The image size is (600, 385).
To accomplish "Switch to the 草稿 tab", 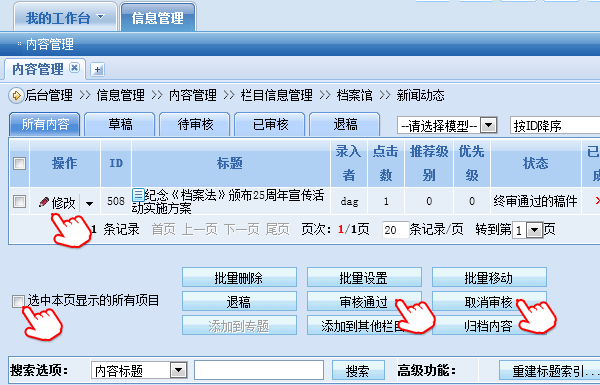I will pyautogui.click(x=120, y=124).
